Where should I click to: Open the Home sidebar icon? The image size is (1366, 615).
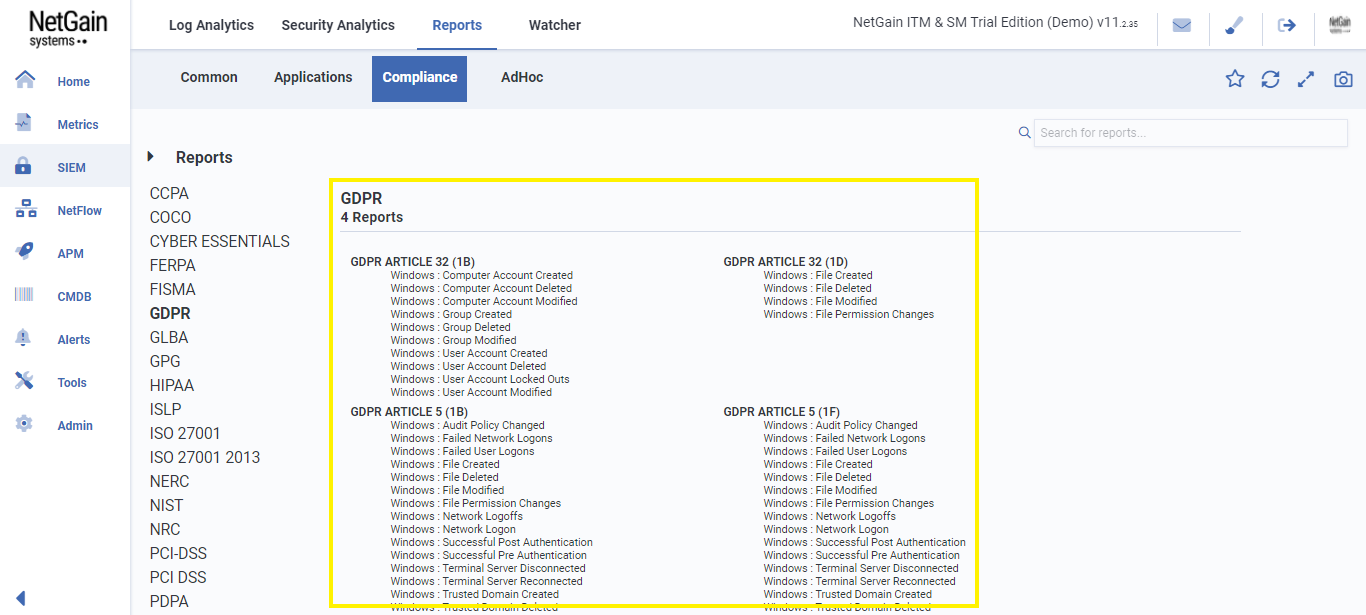(25, 80)
